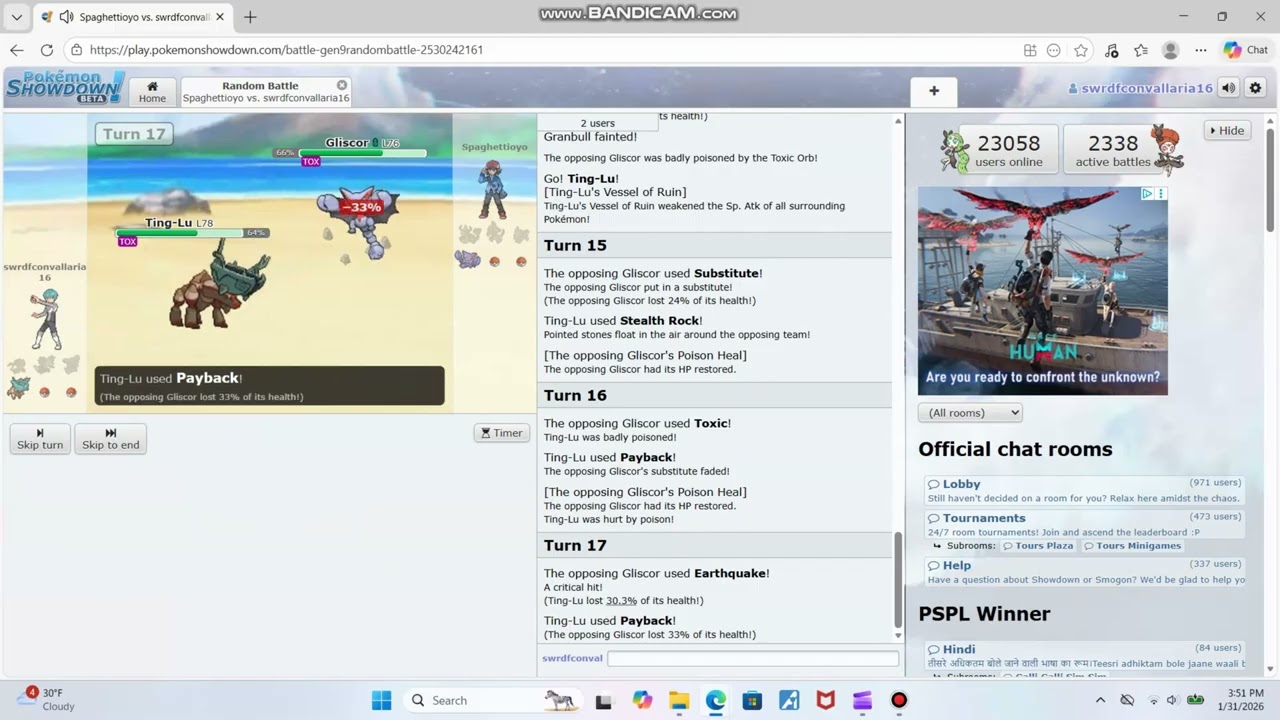
Task: Go back in the browser
Action: 17,50
